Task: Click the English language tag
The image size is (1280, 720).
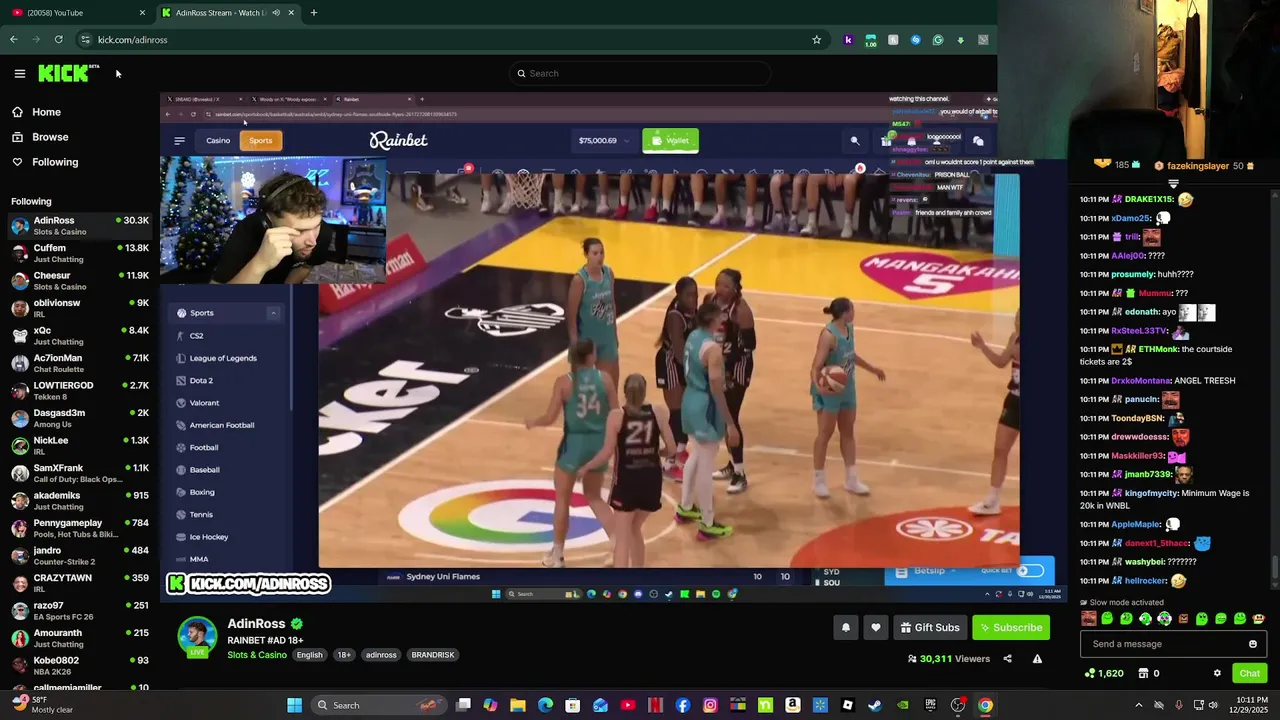Action: (309, 655)
